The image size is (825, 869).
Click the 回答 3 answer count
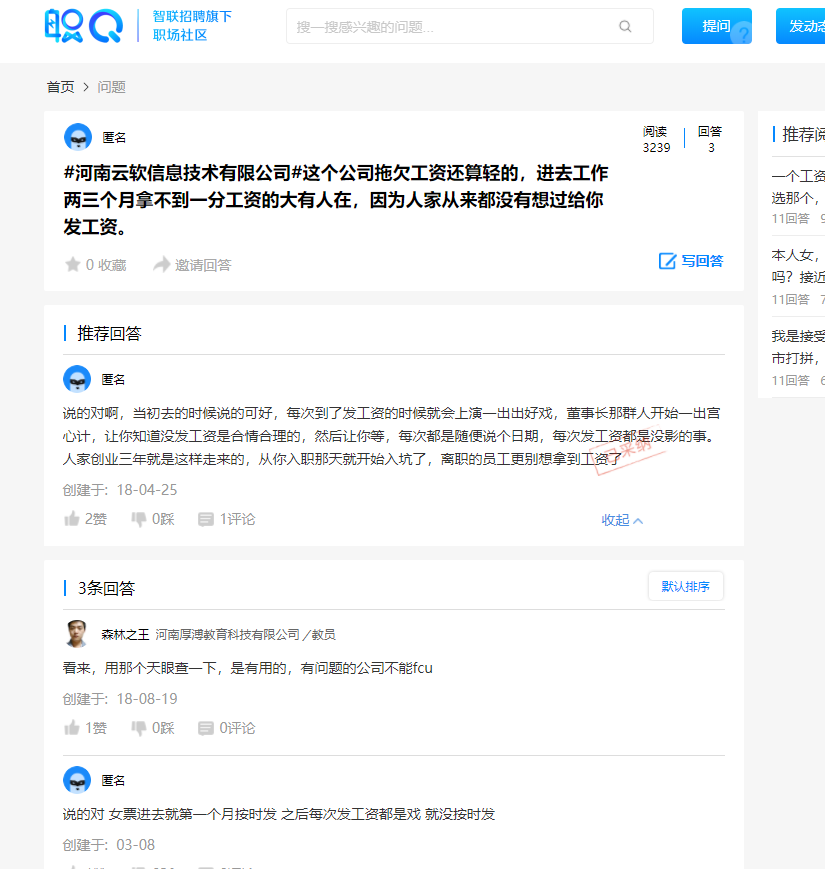(x=710, y=139)
